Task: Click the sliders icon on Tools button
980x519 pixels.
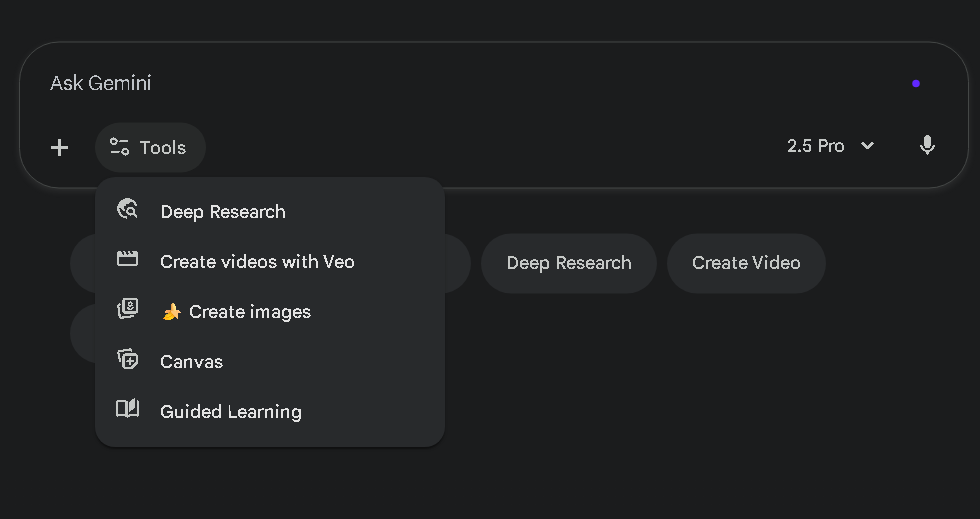Action: (x=119, y=148)
